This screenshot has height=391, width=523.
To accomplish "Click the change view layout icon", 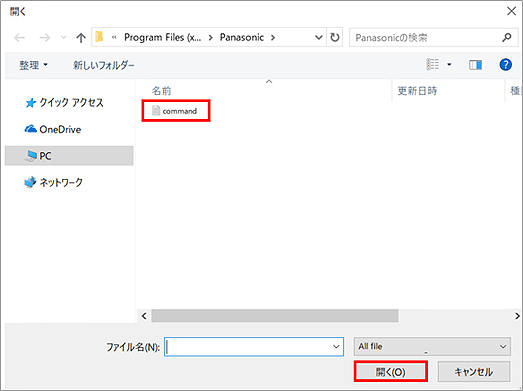I will click(x=433, y=64).
